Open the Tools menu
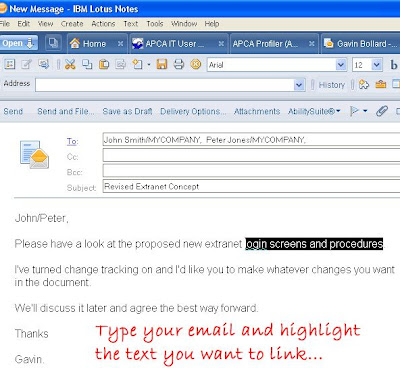Screen dimensions: 400x368 tap(155, 24)
